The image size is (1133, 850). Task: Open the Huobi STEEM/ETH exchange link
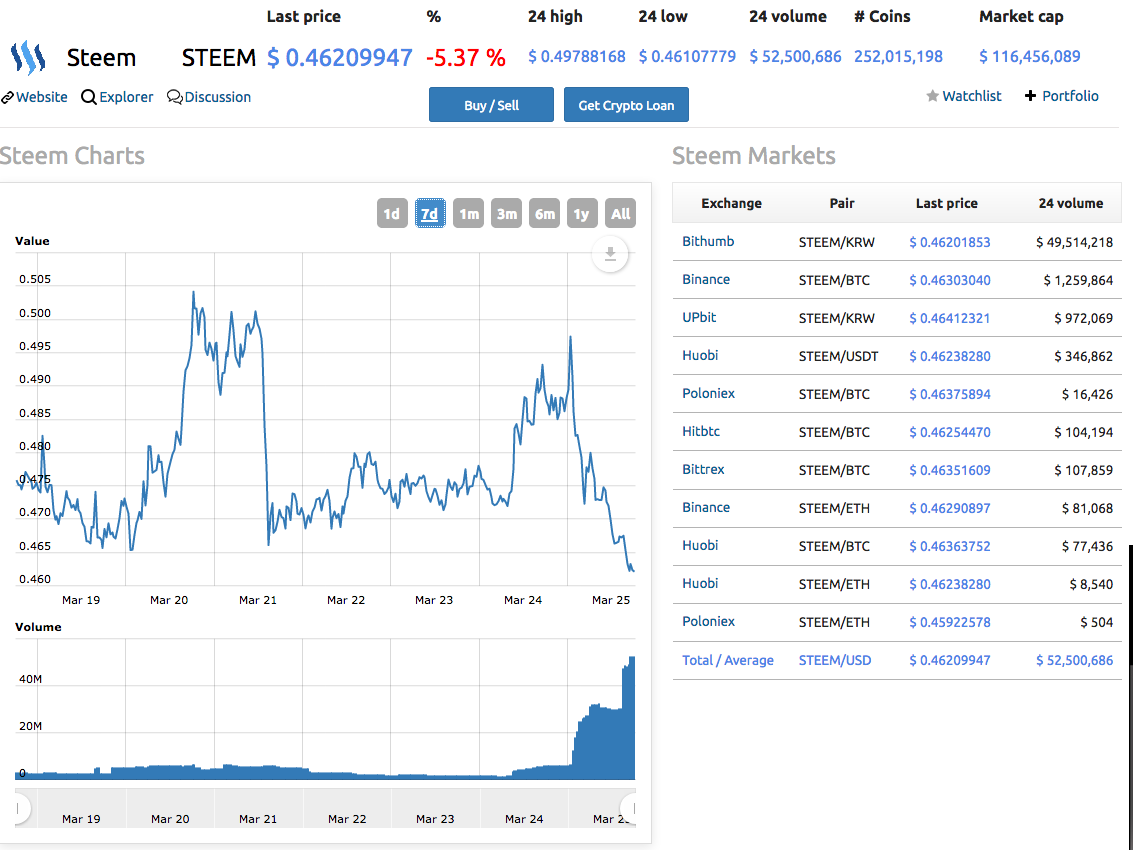click(x=700, y=583)
